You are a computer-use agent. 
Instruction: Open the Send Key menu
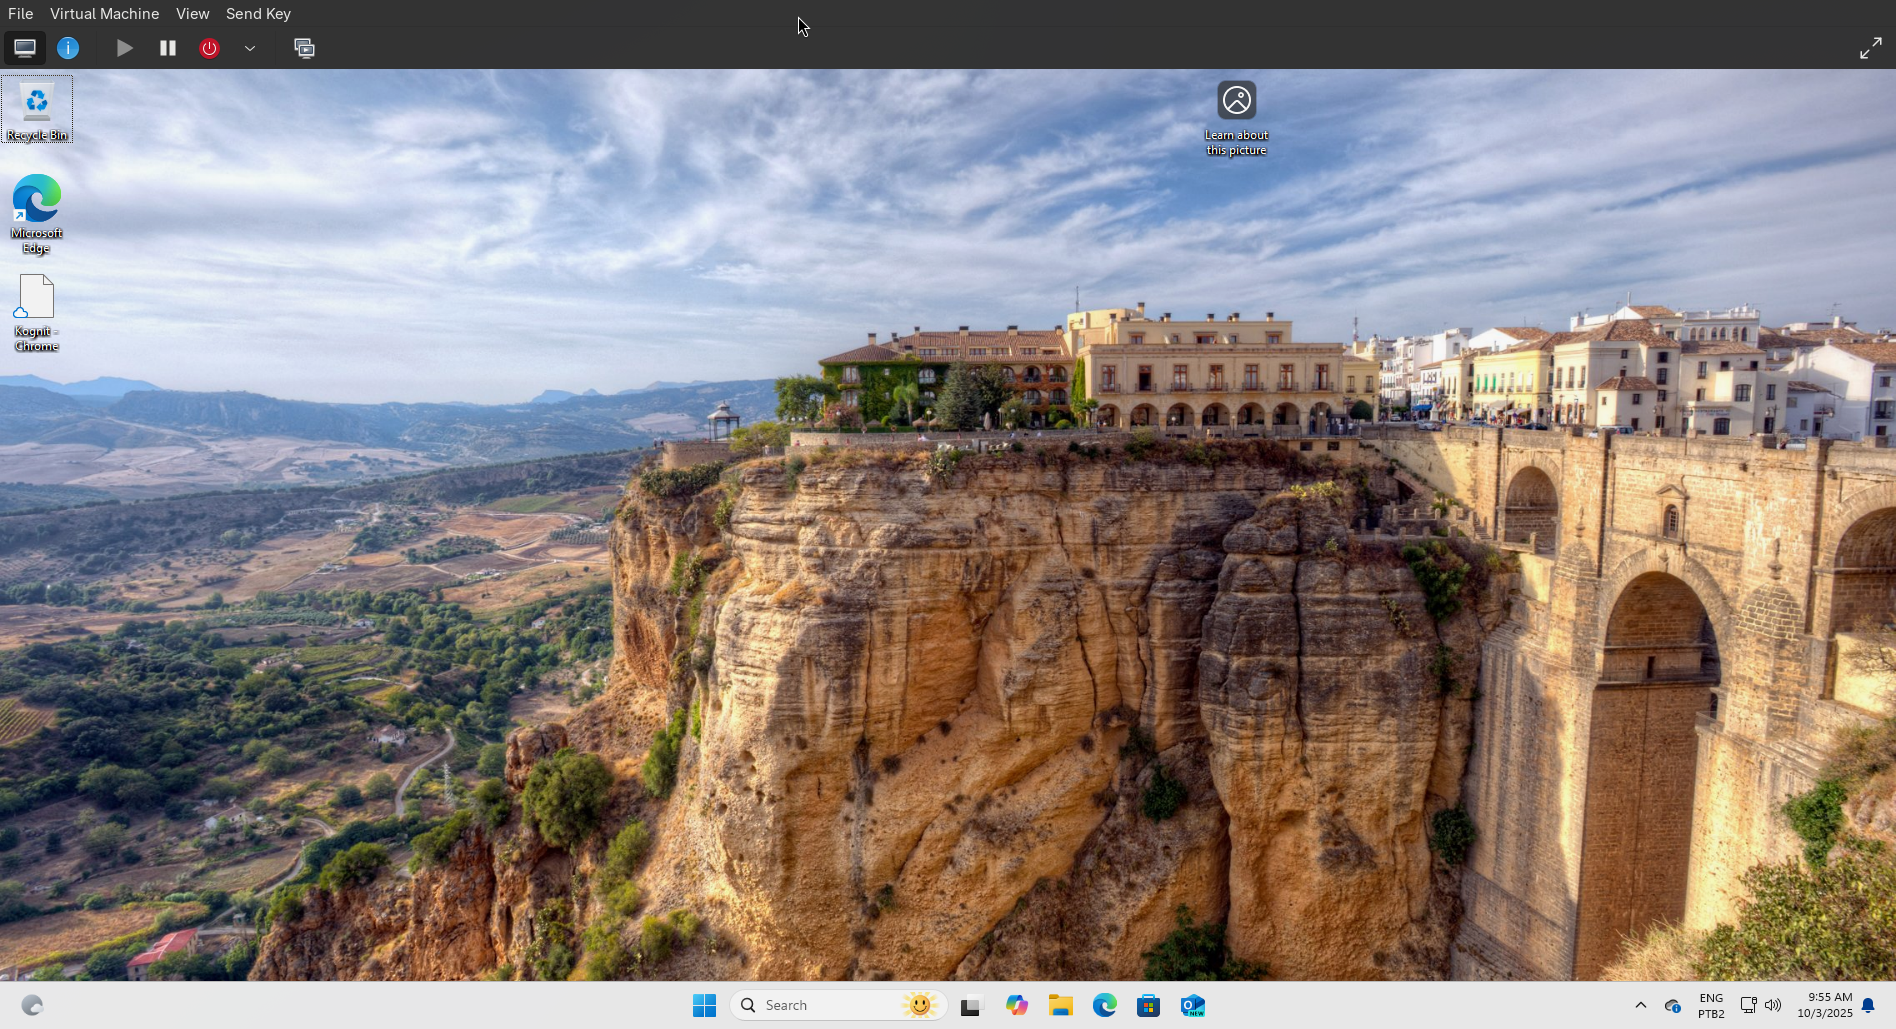(x=257, y=13)
